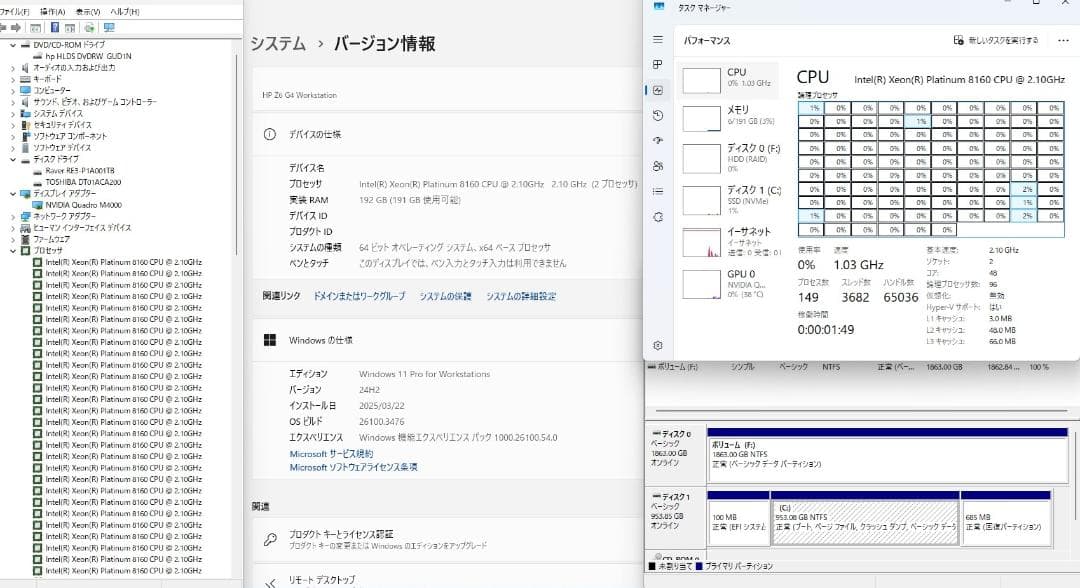Open the 表示 menu in Device Manager
The height and width of the screenshot is (588, 1080).
(88, 10)
